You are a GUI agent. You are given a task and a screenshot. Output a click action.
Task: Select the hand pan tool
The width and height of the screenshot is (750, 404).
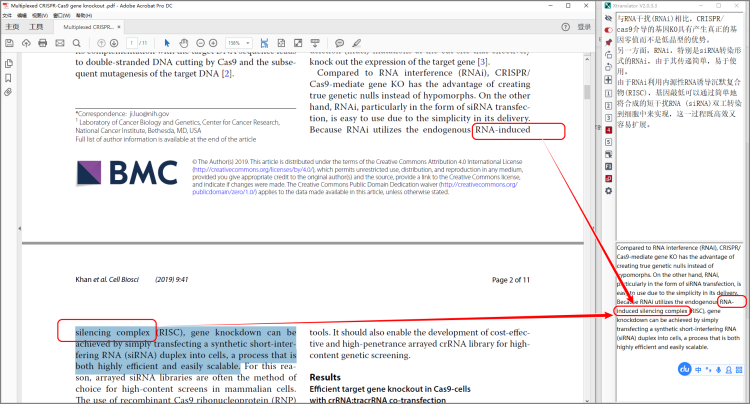(x=183, y=43)
